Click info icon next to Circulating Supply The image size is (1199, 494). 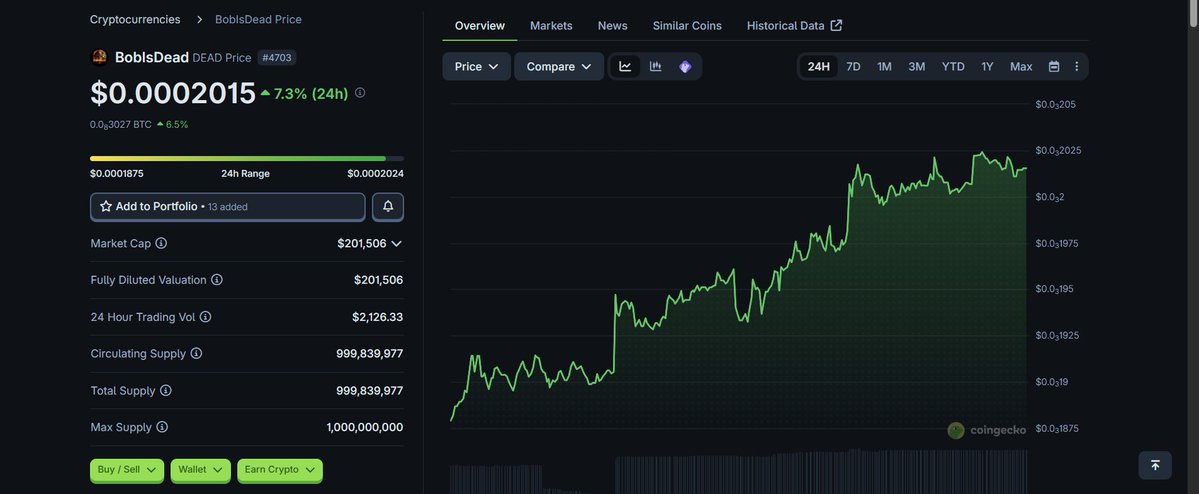pos(196,353)
